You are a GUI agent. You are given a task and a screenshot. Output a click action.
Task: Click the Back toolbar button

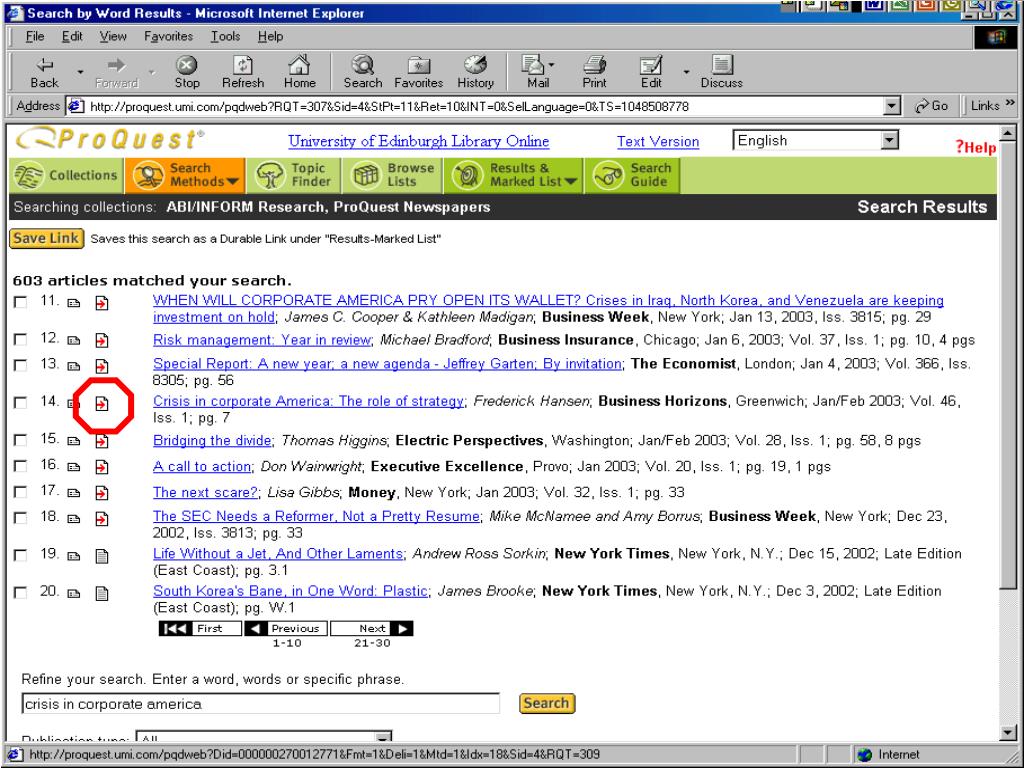[x=44, y=72]
